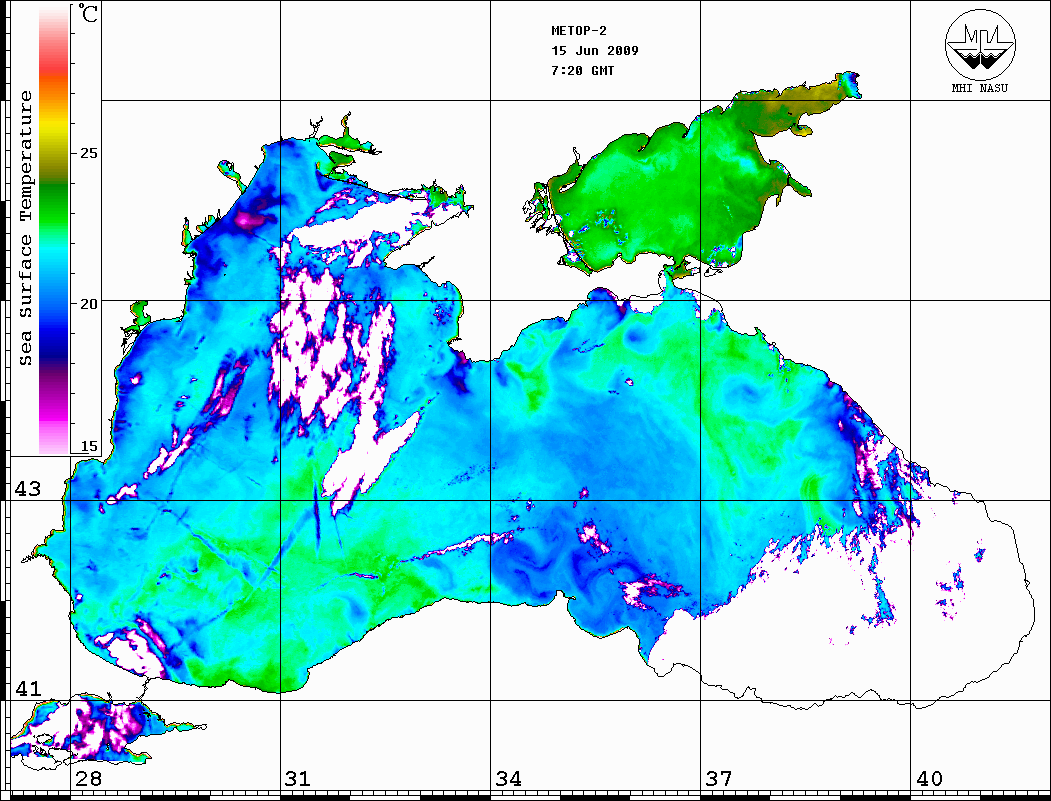Click the longitude label '28'
Viewport: 1051px width, 801px height.
point(88,779)
